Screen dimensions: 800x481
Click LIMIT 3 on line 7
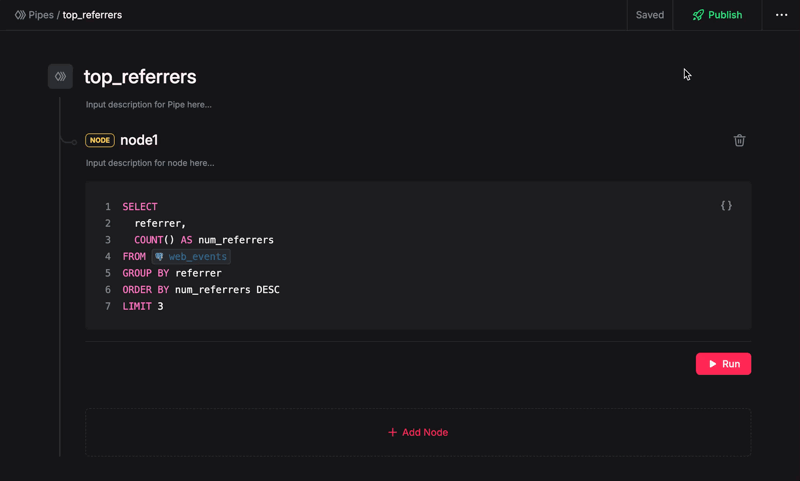click(x=143, y=306)
